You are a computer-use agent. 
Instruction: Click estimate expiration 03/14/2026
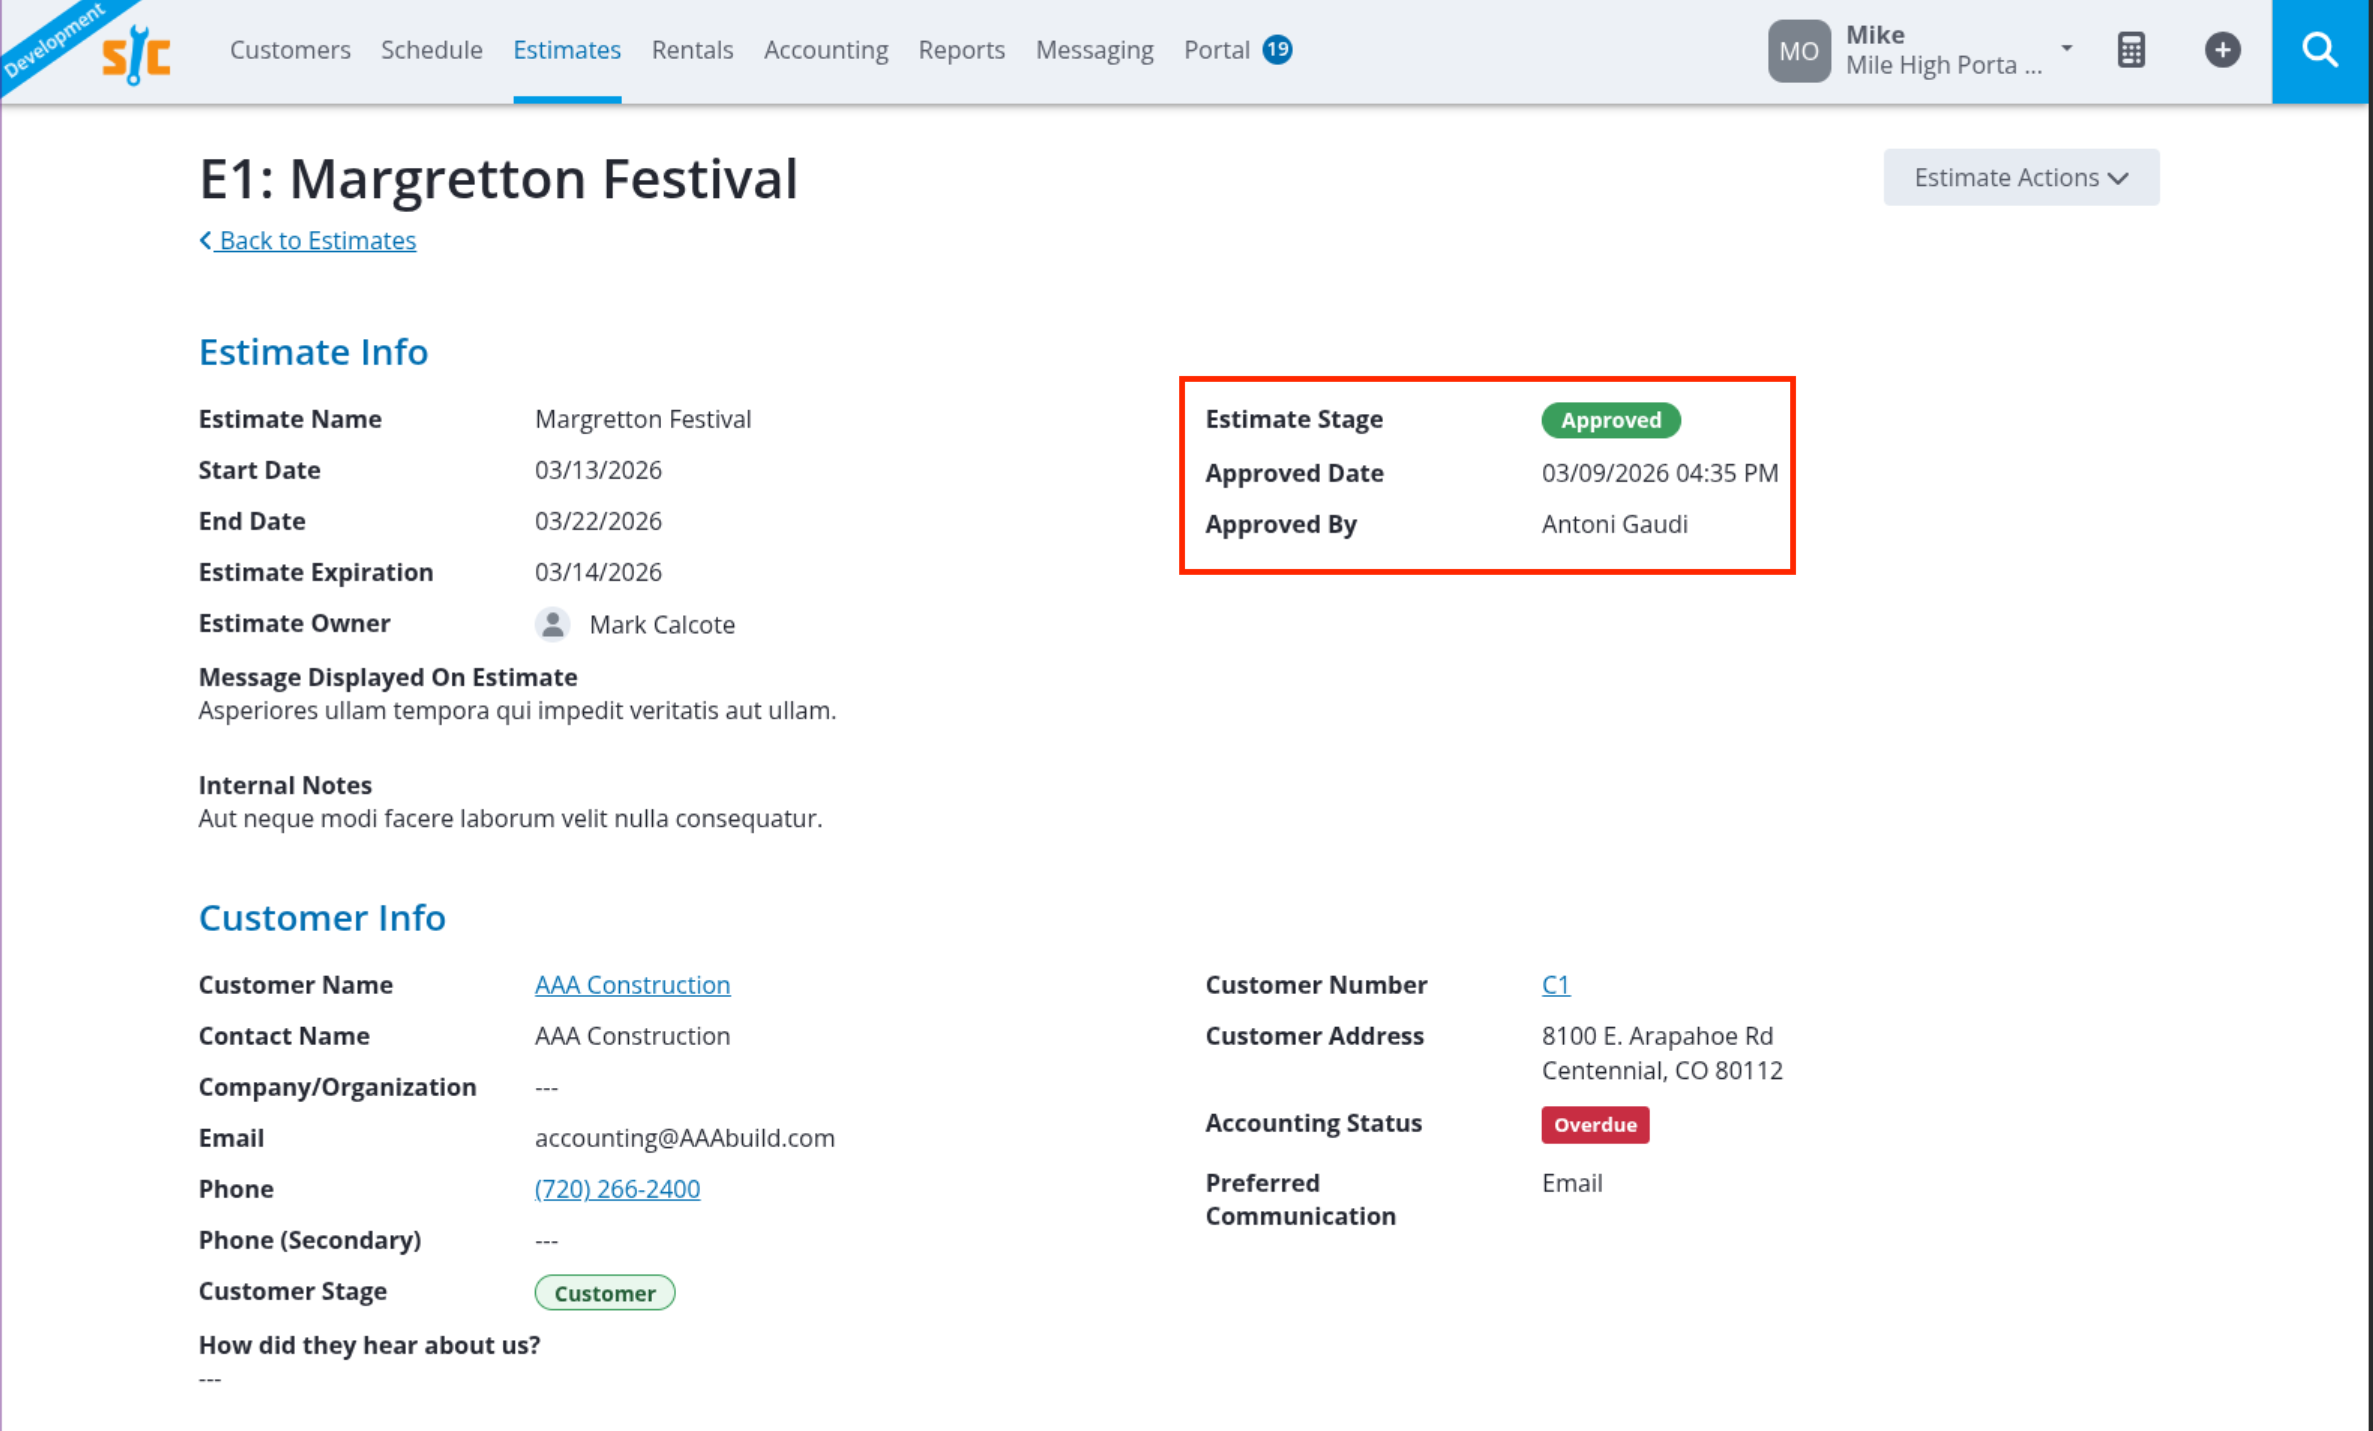[x=598, y=571]
